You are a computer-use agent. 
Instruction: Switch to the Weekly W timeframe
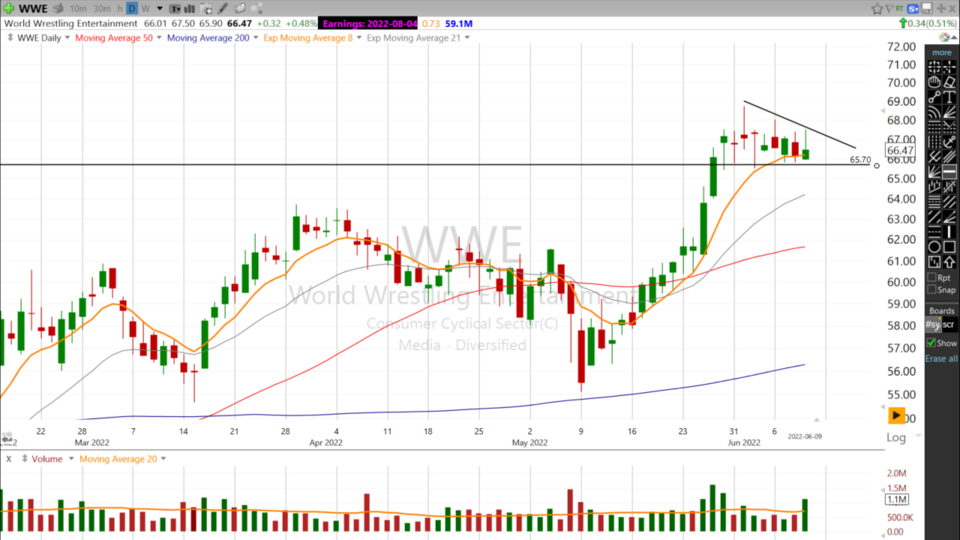[x=146, y=9]
